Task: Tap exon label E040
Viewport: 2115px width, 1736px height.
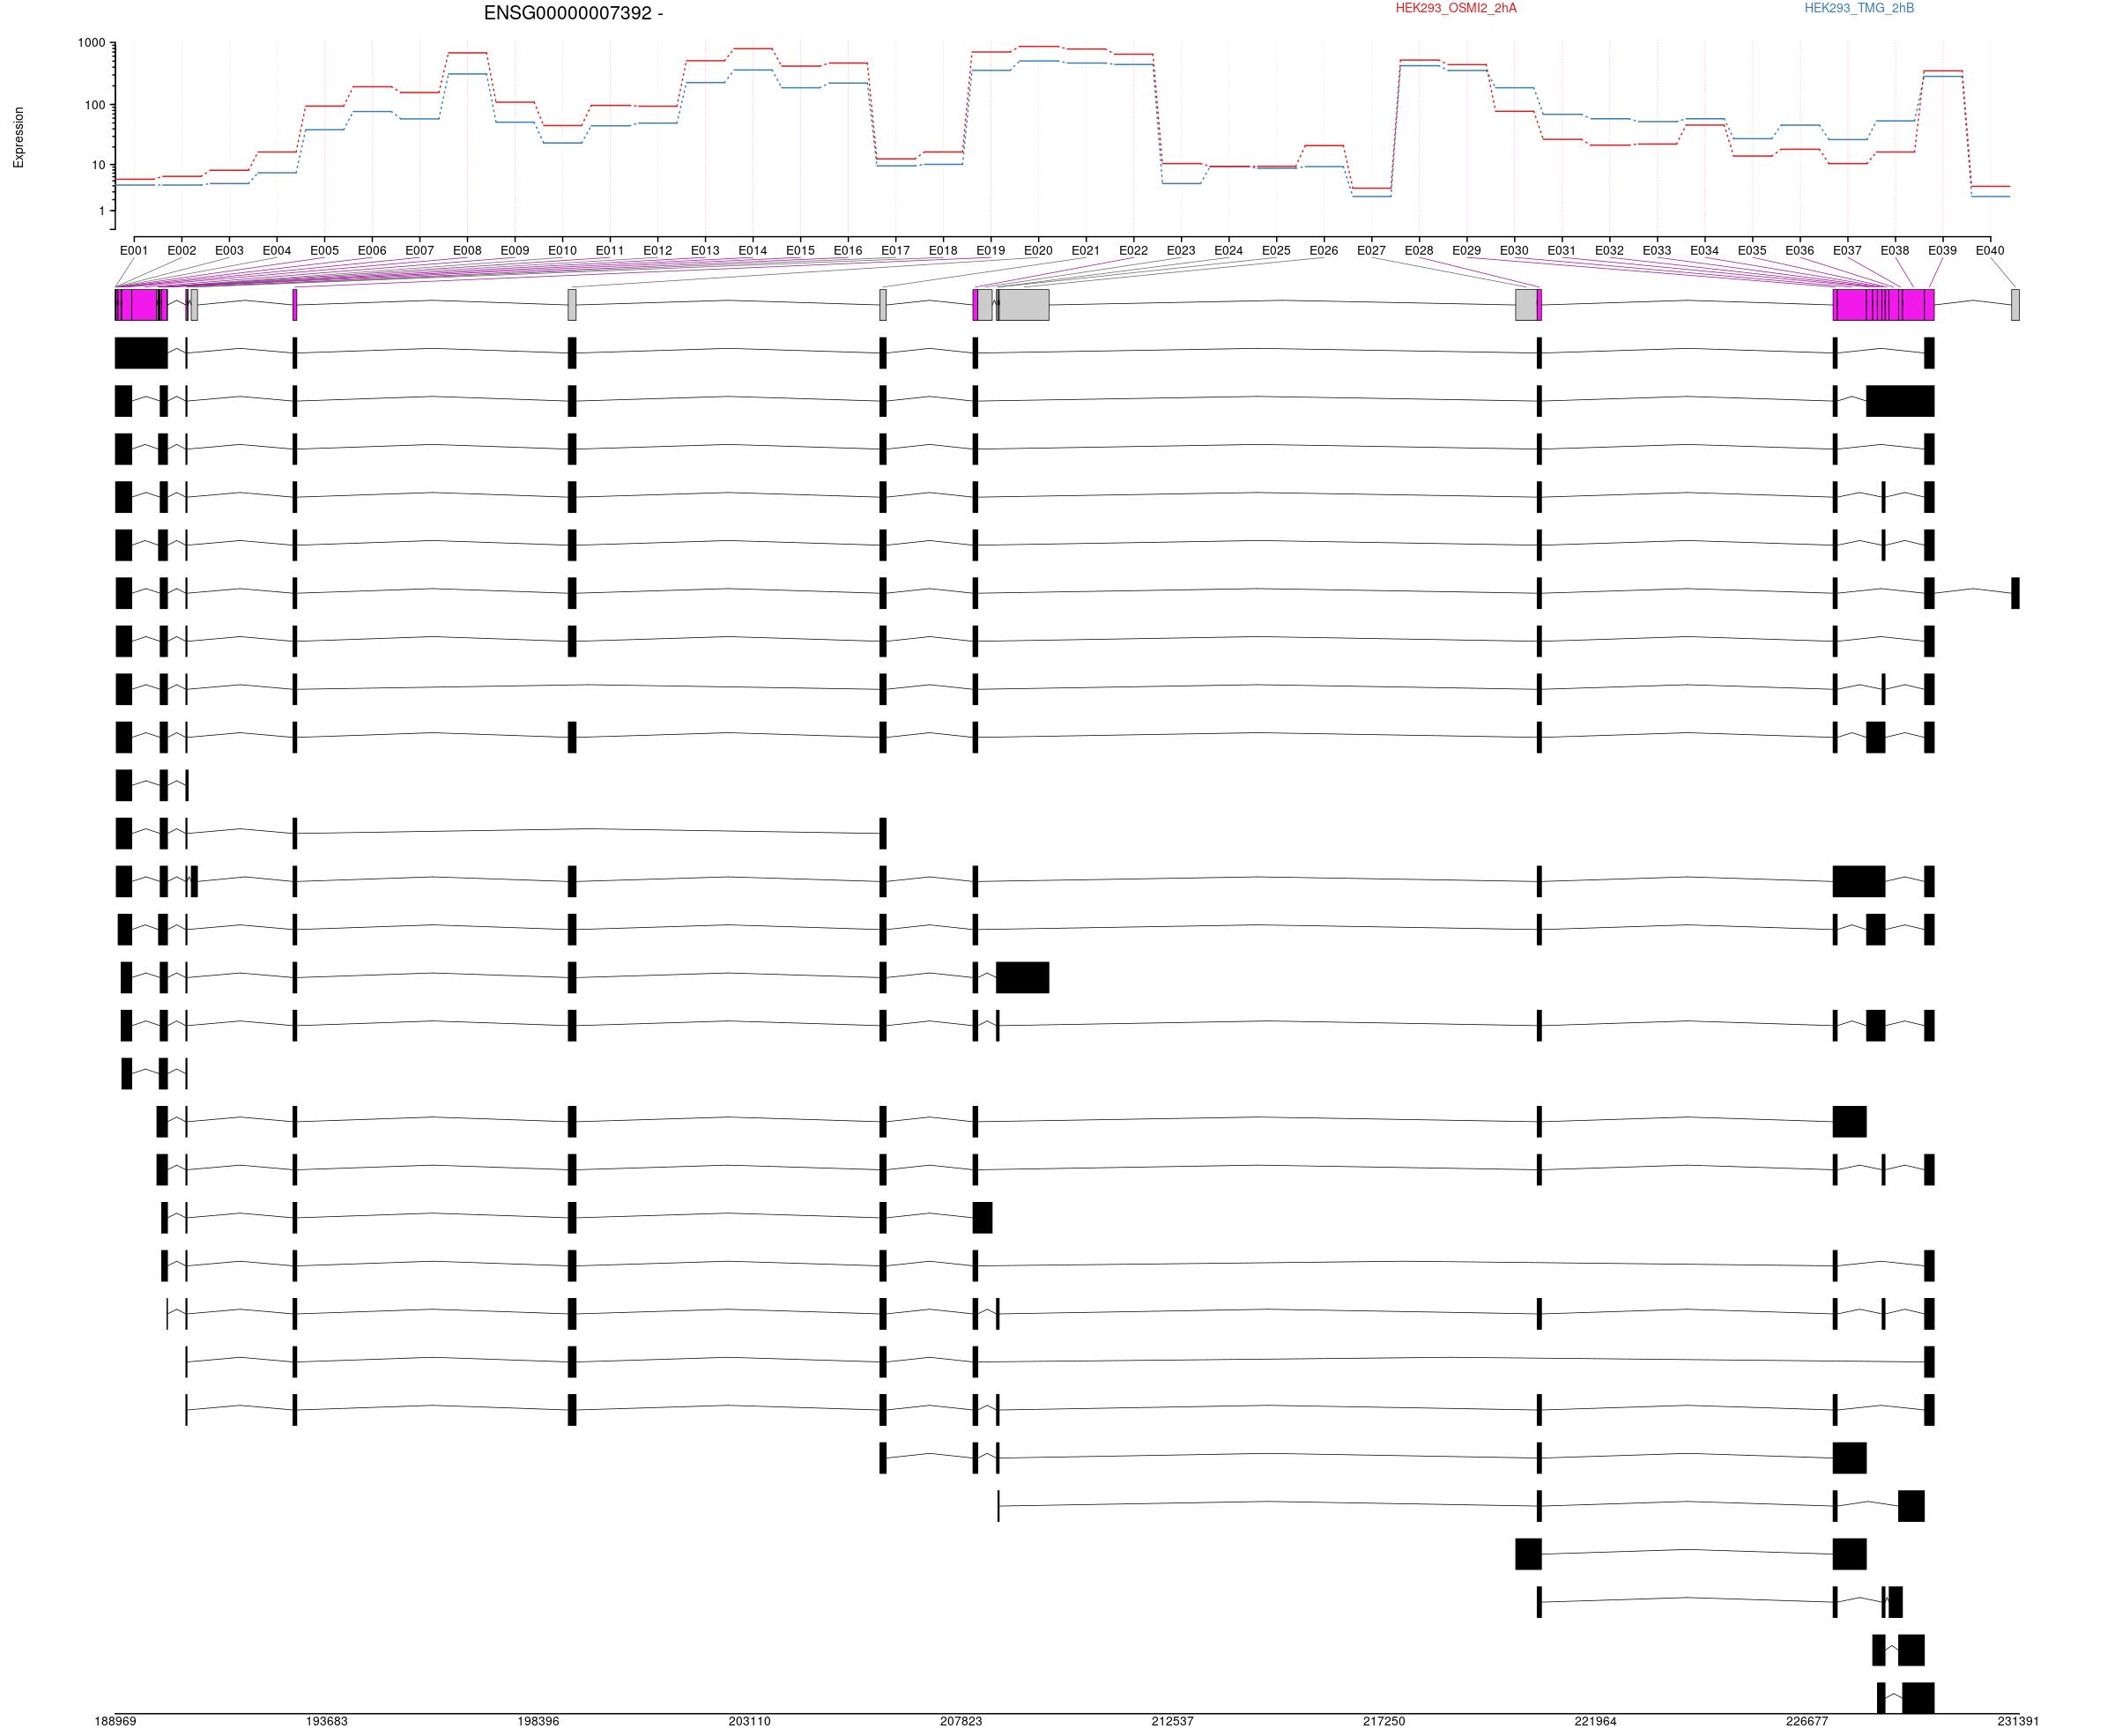Action: click(x=1990, y=251)
